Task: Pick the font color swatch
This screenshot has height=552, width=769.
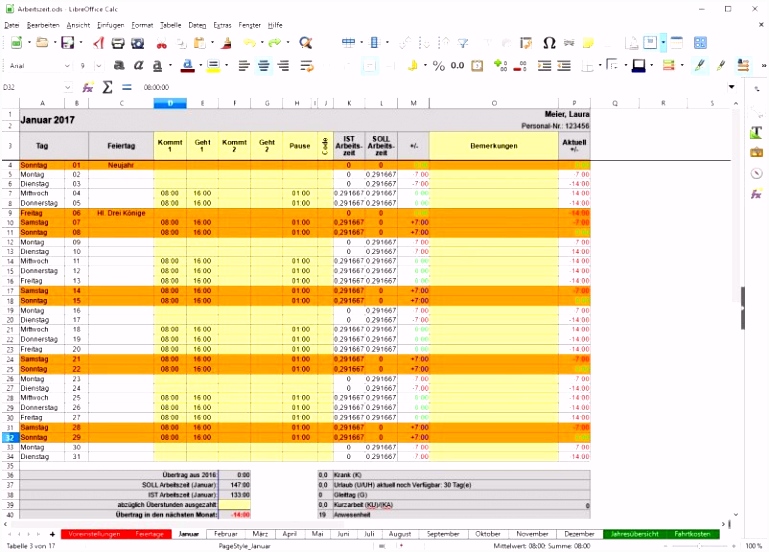Action: point(187,66)
